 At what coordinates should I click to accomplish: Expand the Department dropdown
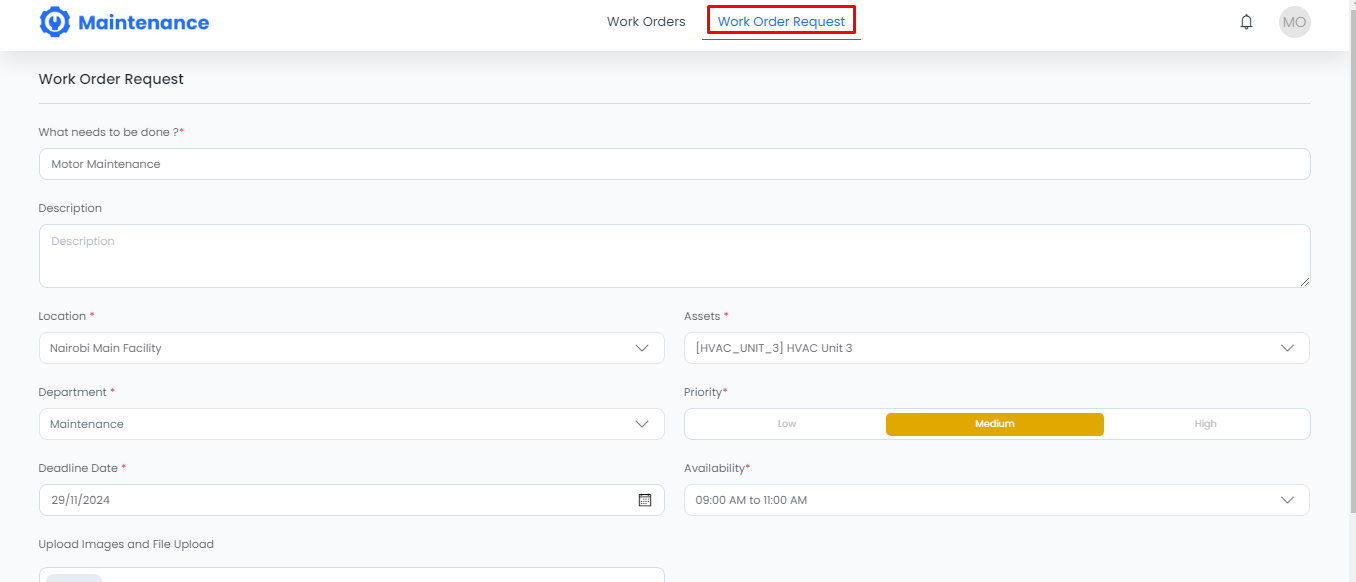(x=351, y=424)
